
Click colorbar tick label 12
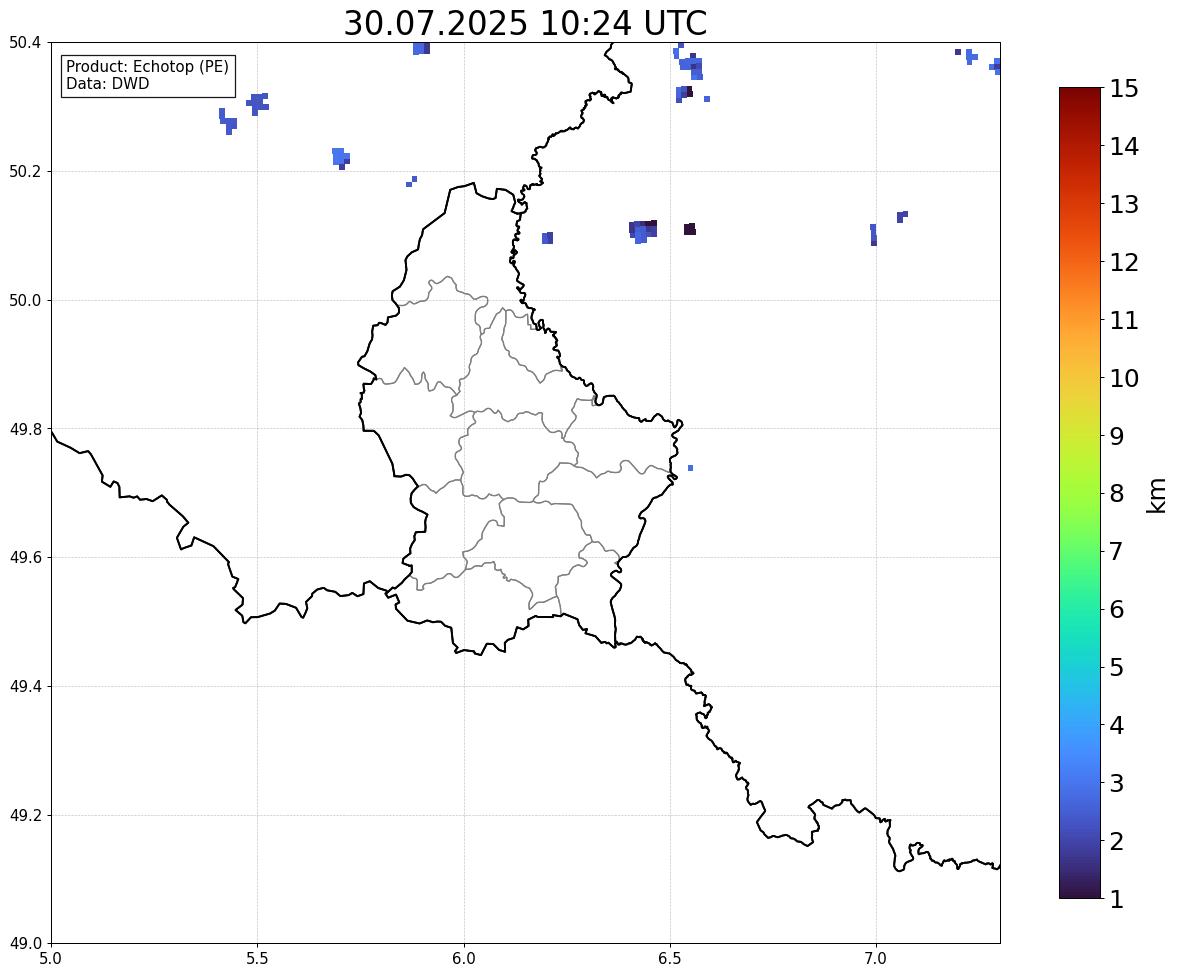click(x=1124, y=262)
